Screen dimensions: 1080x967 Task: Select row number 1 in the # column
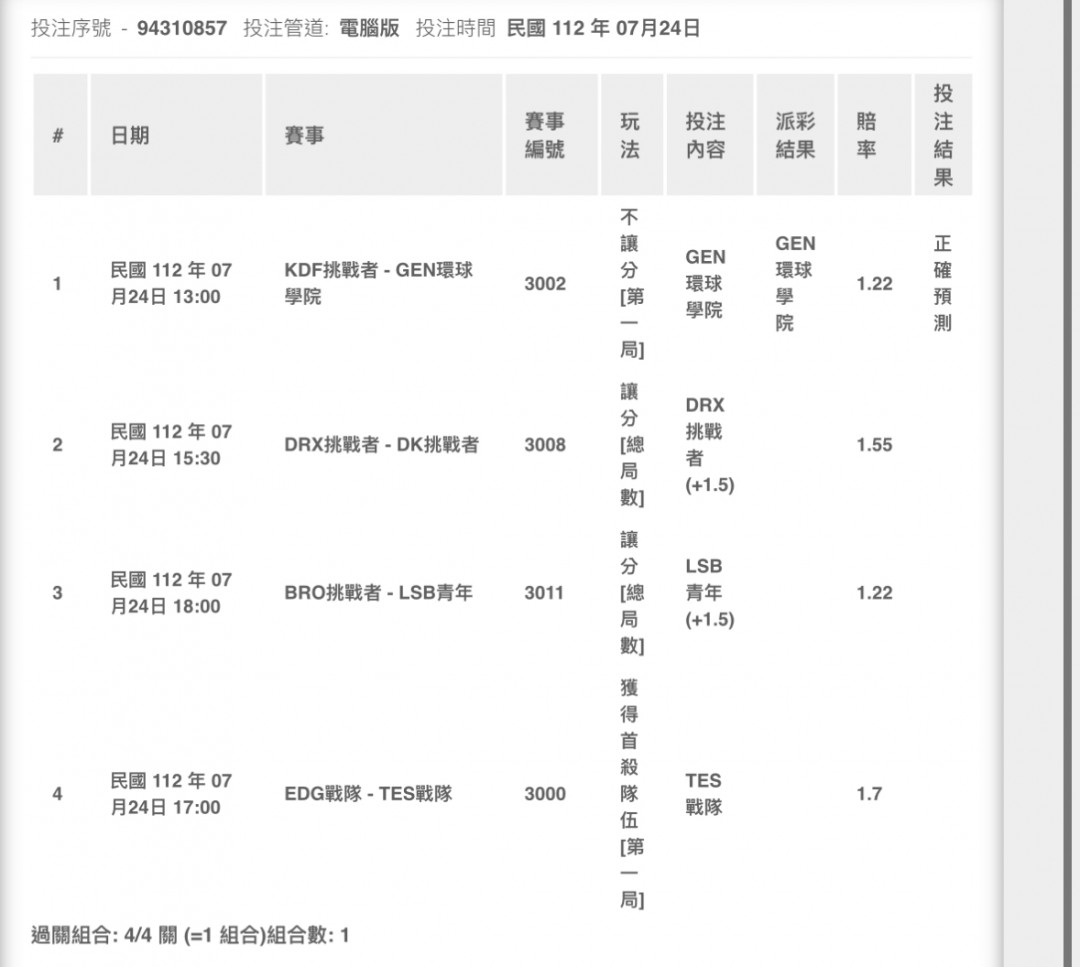[x=57, y=284]
